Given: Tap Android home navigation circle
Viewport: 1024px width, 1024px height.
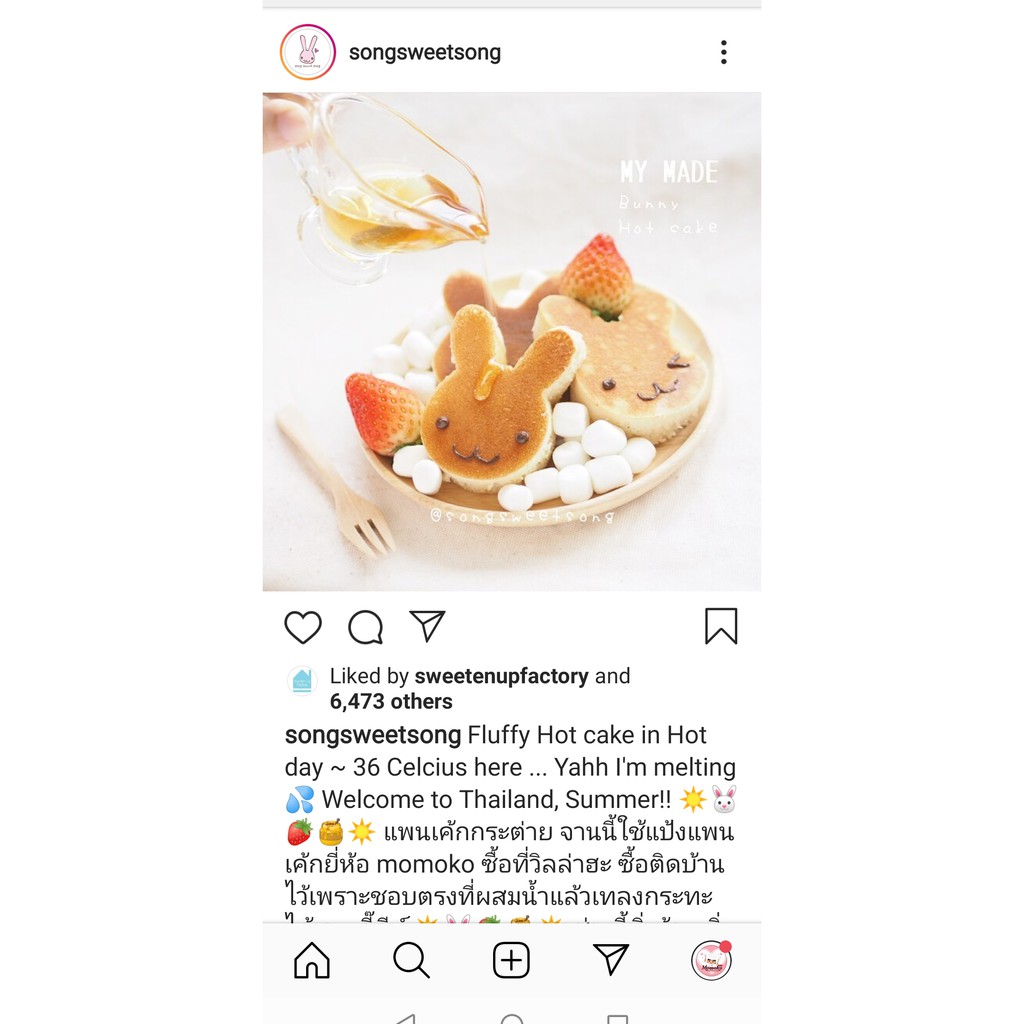Looking at the screenshot, I should tap(512, 1019).
